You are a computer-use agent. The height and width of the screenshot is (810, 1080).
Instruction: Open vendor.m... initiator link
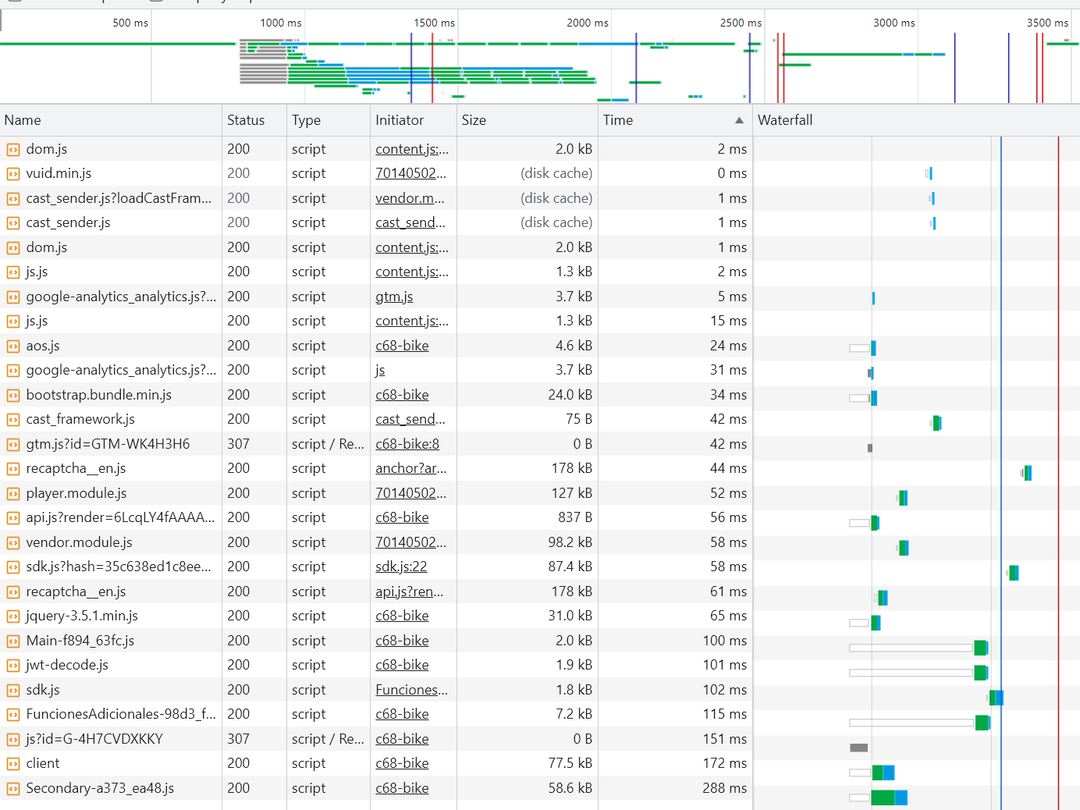410,198
